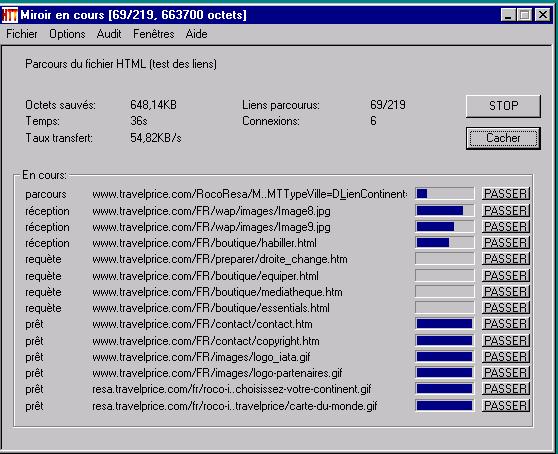Click the Cacher button
558x454 pixels.
click(503, 138)
